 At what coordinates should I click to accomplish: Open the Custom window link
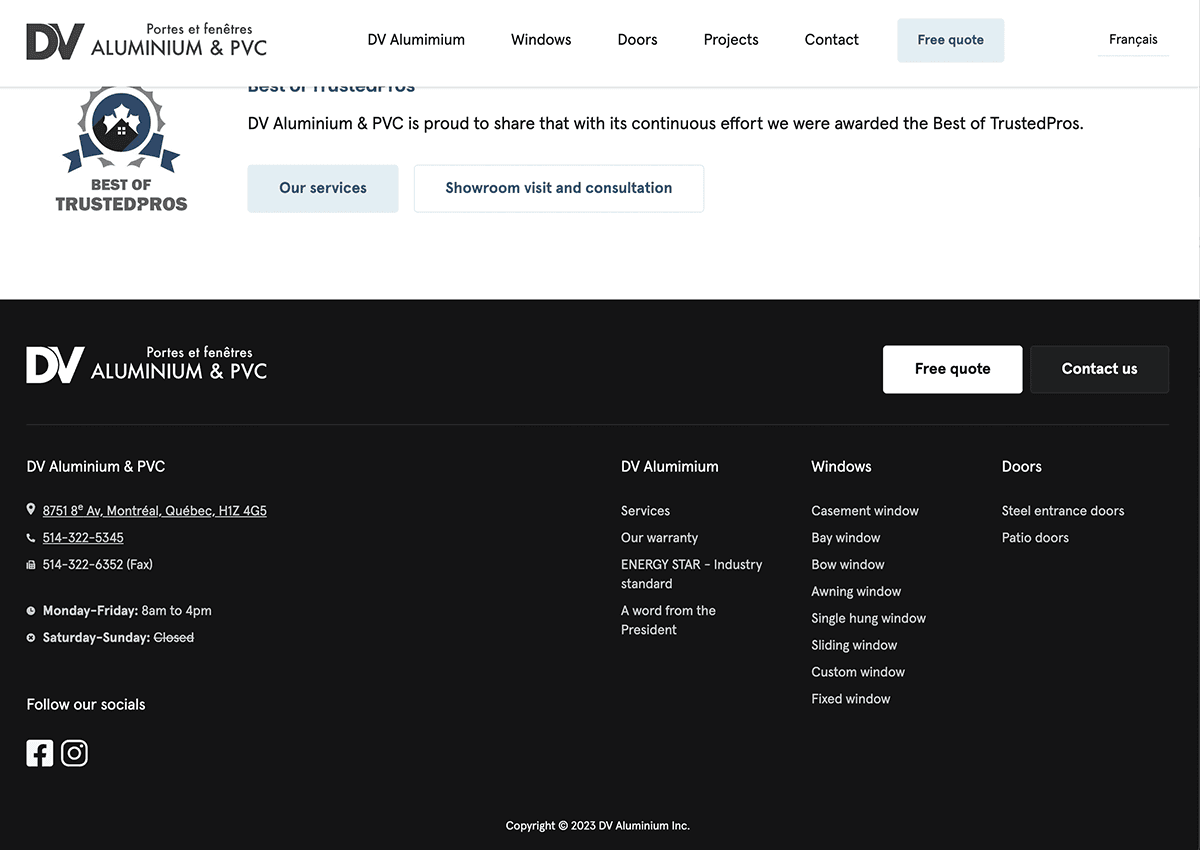click(x=859, y=672)
